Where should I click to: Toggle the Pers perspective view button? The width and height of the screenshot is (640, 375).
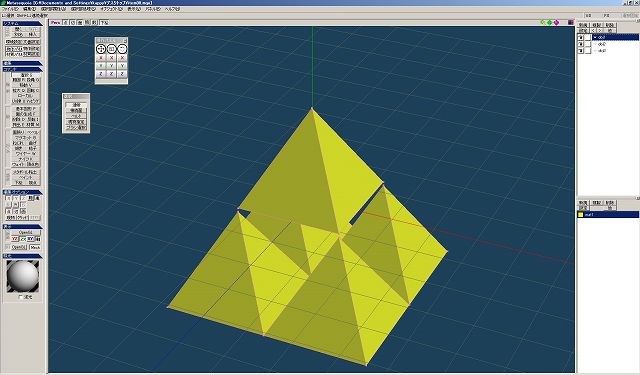(x=56, y=22)
